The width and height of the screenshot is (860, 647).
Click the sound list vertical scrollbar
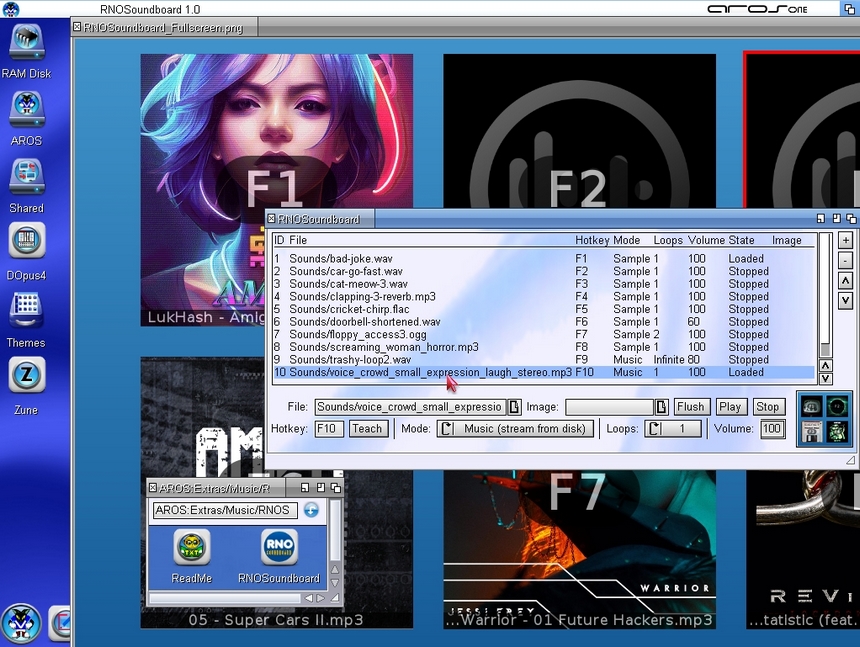[x=825, y=290]
